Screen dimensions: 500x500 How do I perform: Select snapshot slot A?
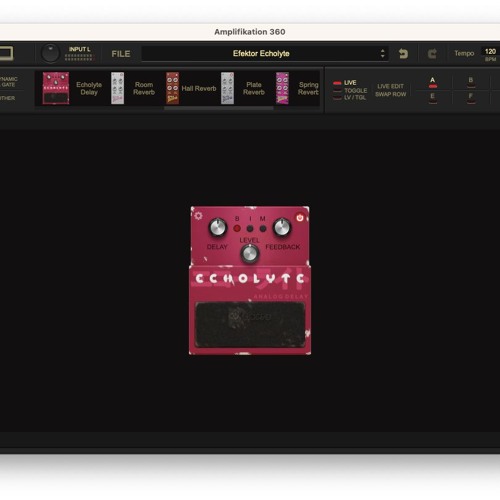point(433,82)
